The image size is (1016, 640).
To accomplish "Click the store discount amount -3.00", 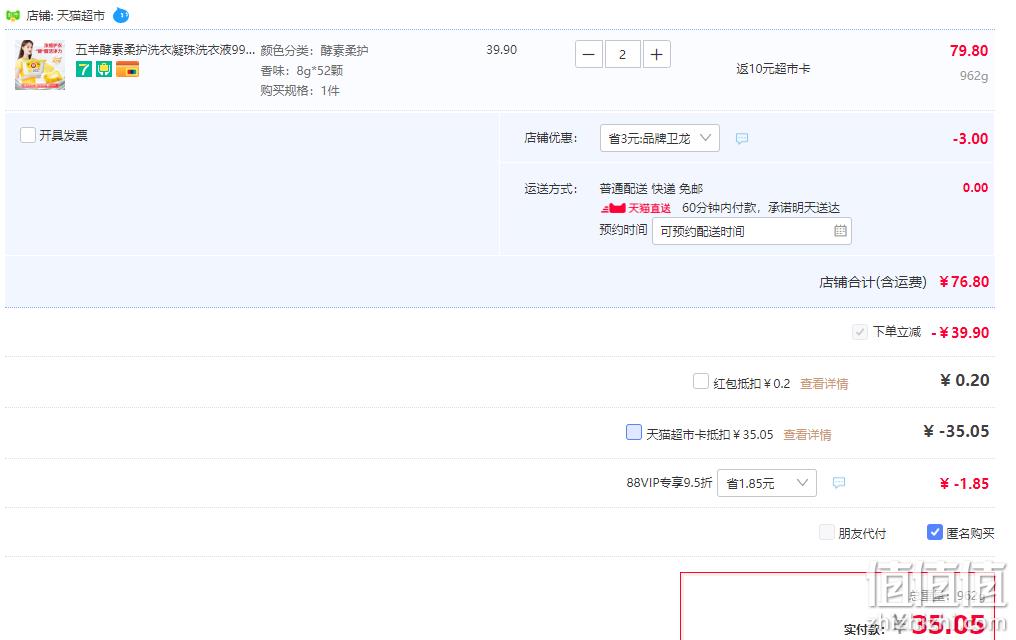I will [970, 139].
